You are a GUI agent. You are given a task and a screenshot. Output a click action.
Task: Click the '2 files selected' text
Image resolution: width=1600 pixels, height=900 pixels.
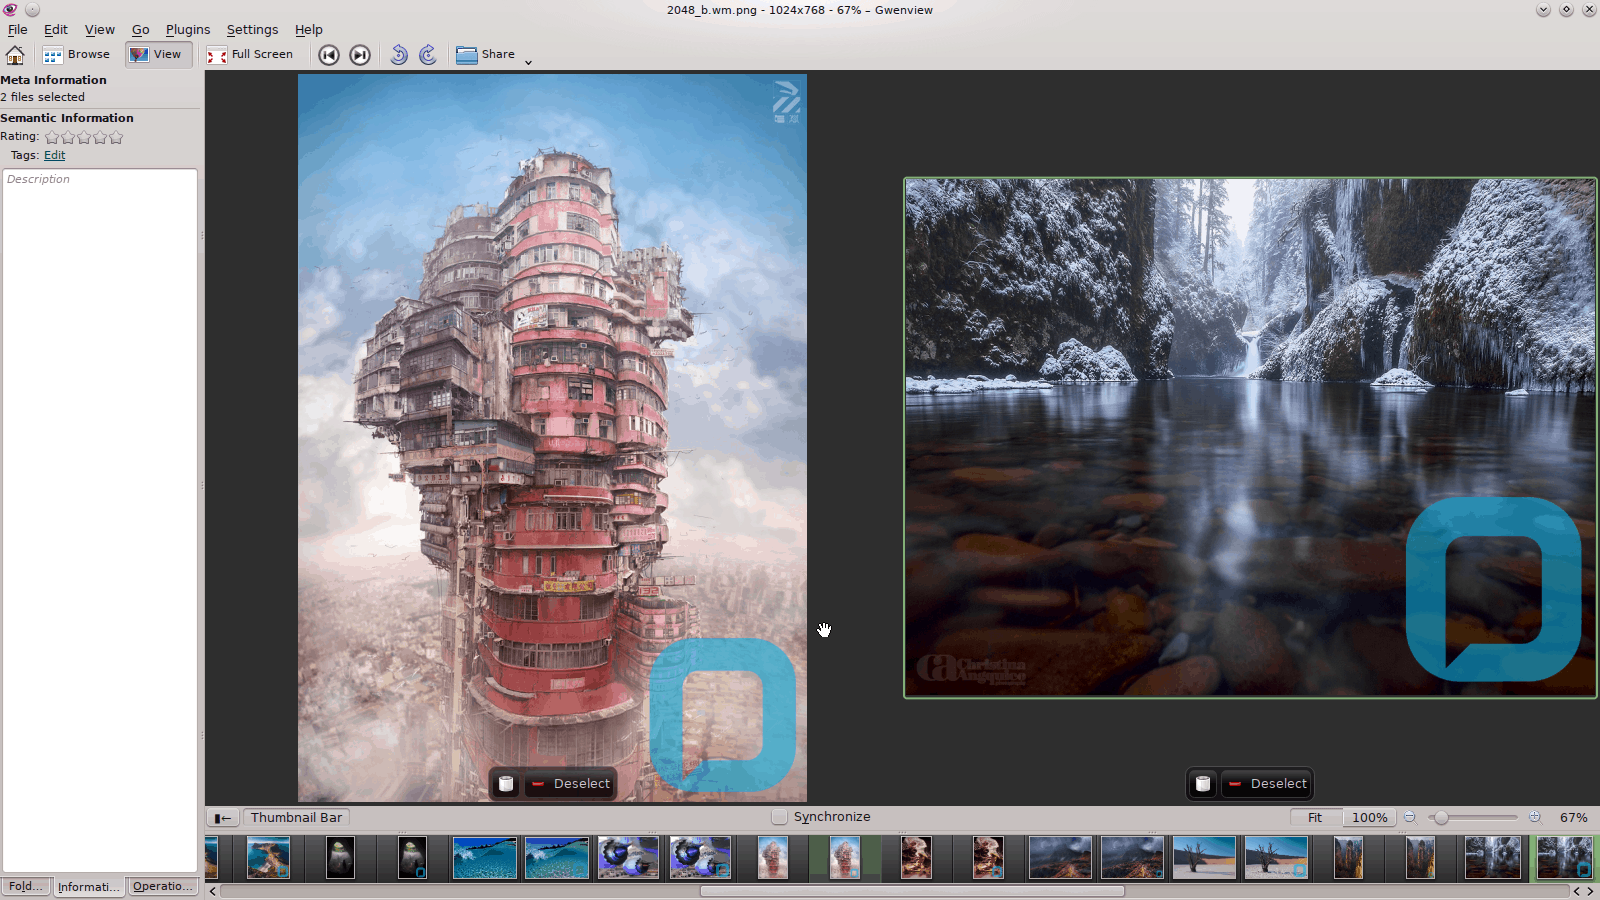[43, 97]
